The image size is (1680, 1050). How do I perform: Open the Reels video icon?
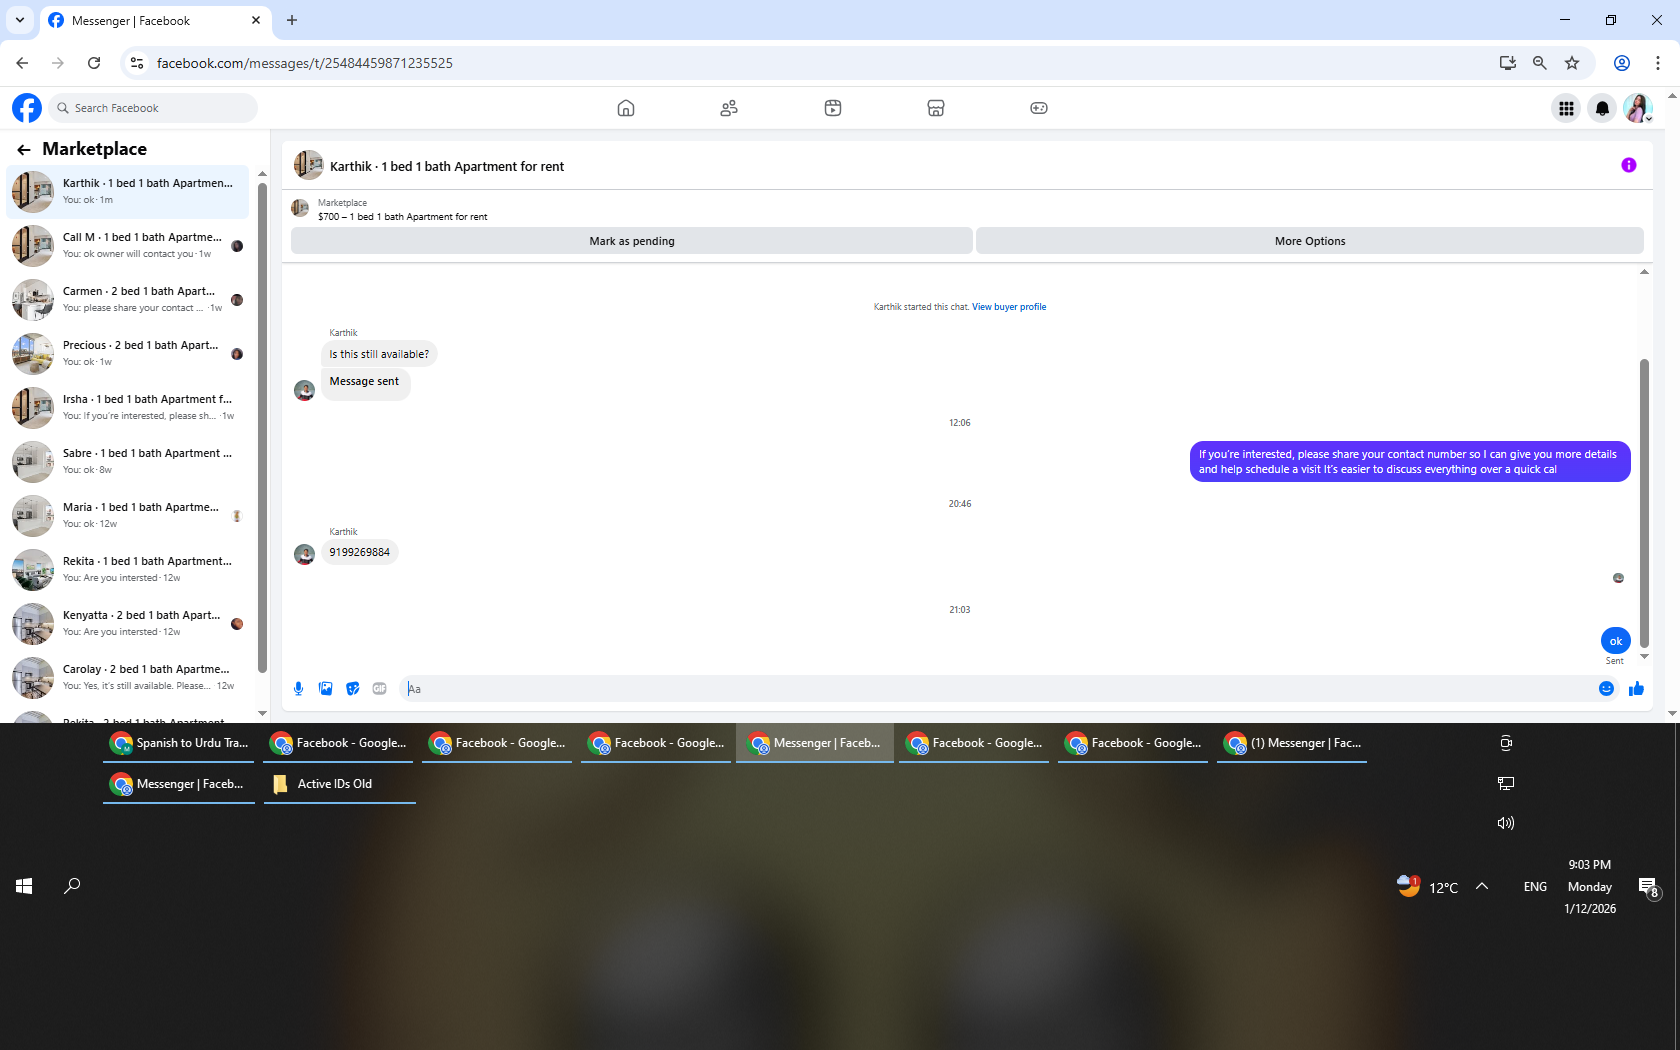click(833, 108)
